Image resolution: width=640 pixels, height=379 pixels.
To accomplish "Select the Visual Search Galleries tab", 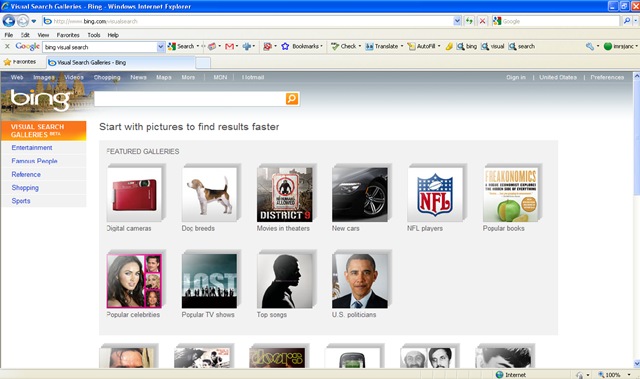I will (x=120, y=62).
